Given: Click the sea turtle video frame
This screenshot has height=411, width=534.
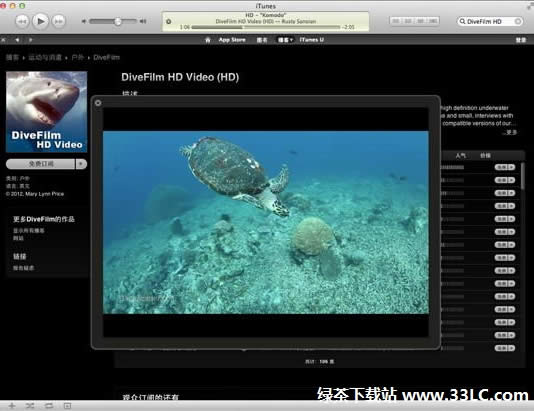Looking at the screenshot, I should 266,222.
